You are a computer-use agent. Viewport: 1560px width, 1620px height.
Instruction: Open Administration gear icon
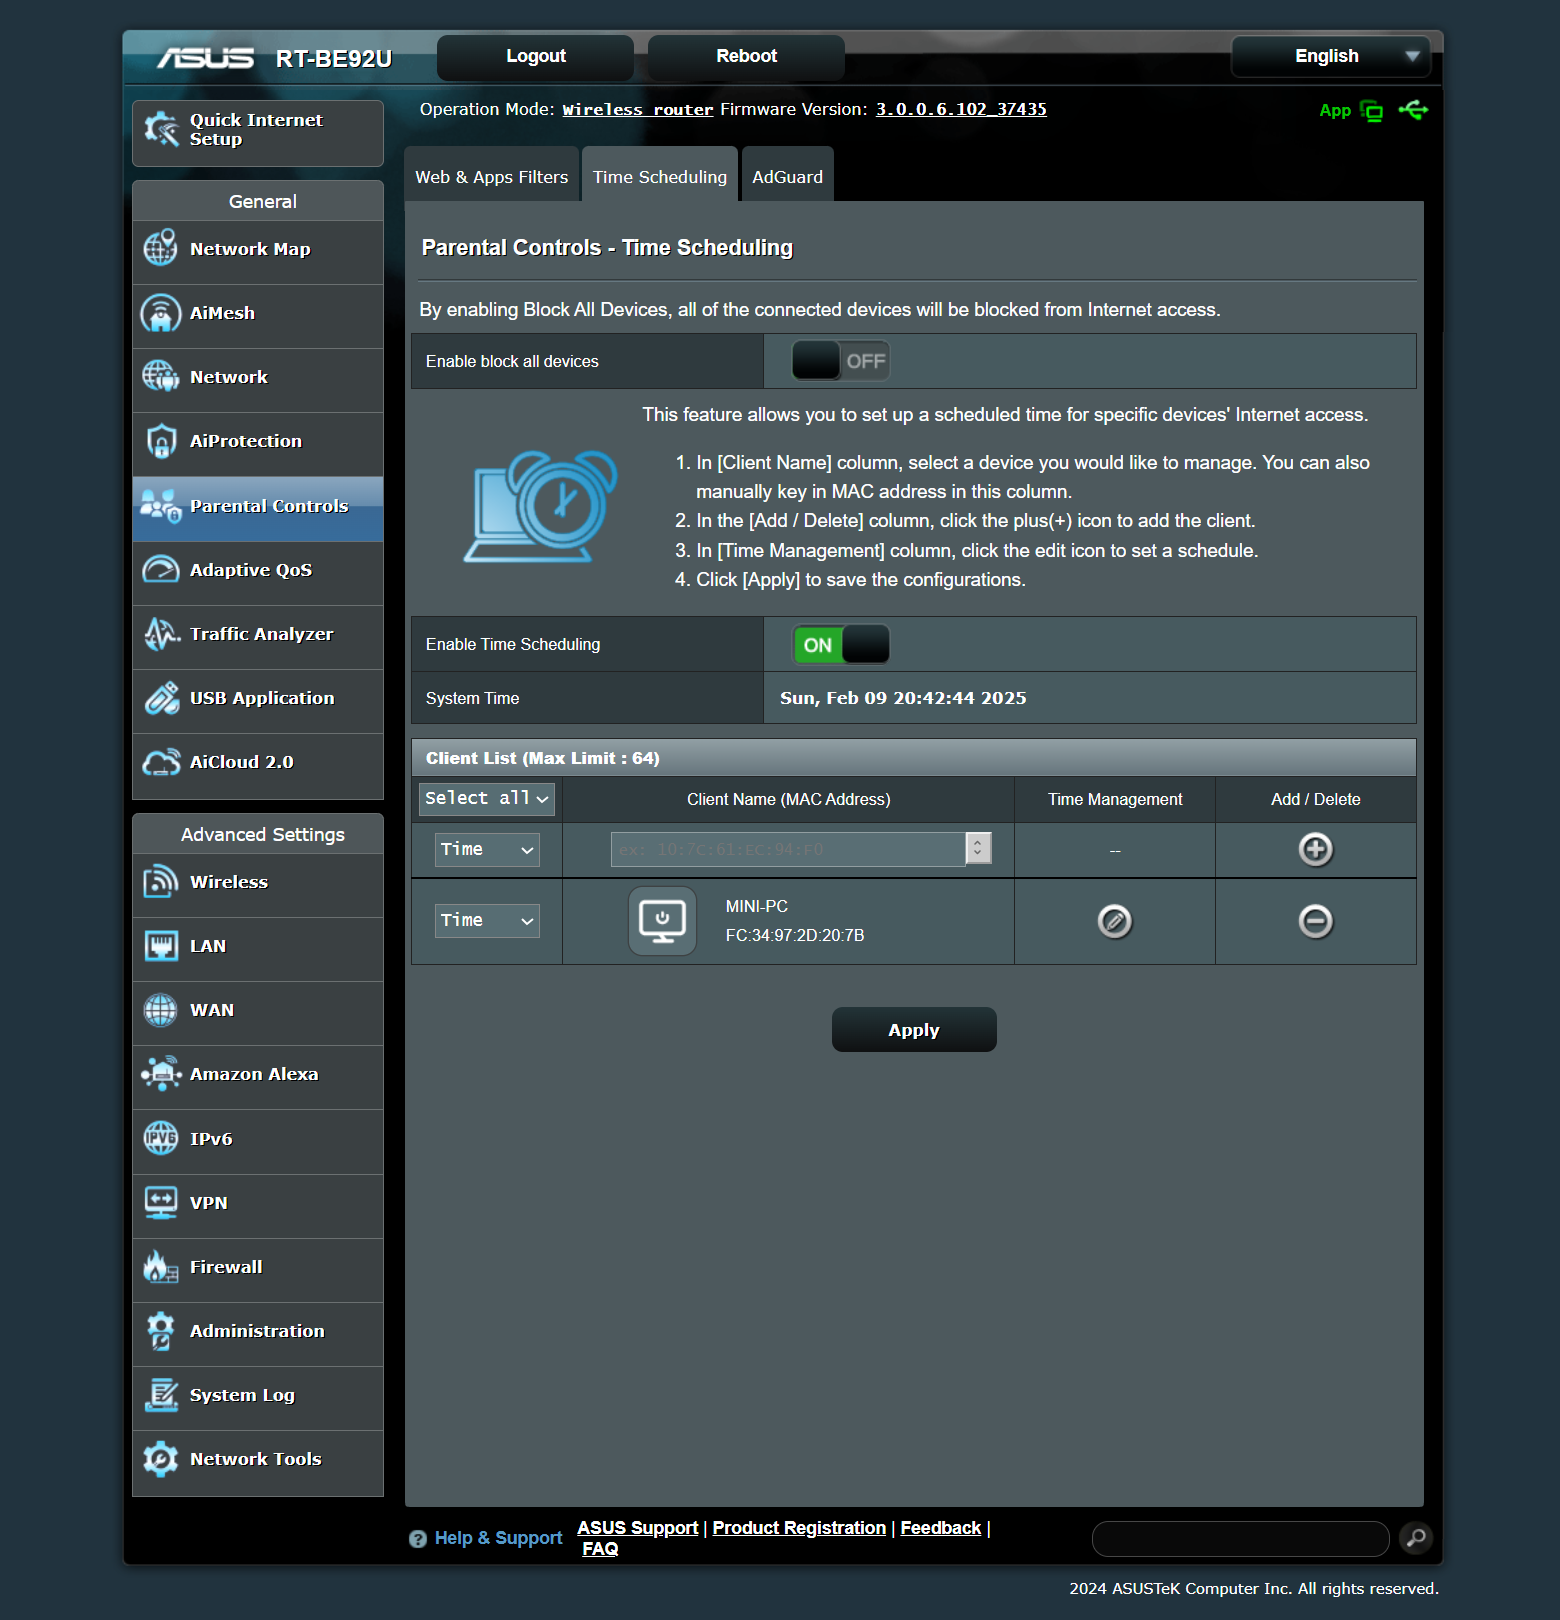click(x=161, y=1331)
